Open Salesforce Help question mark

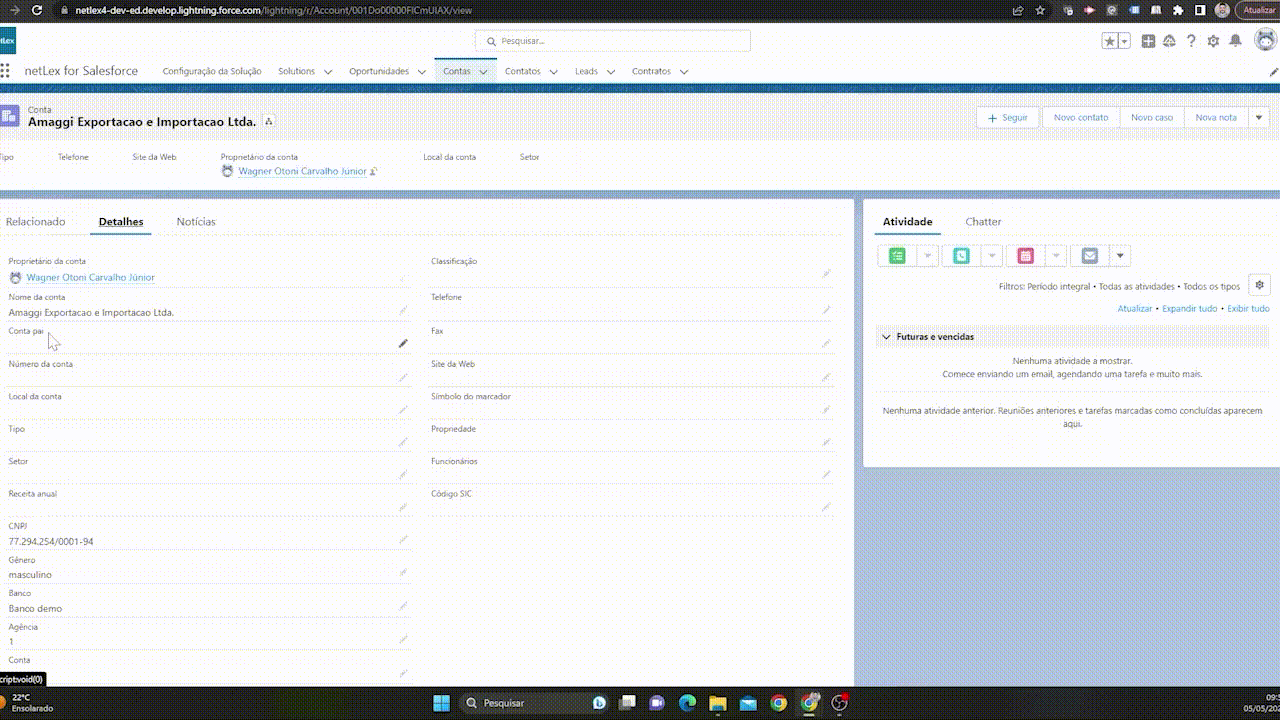point(1191,41)
